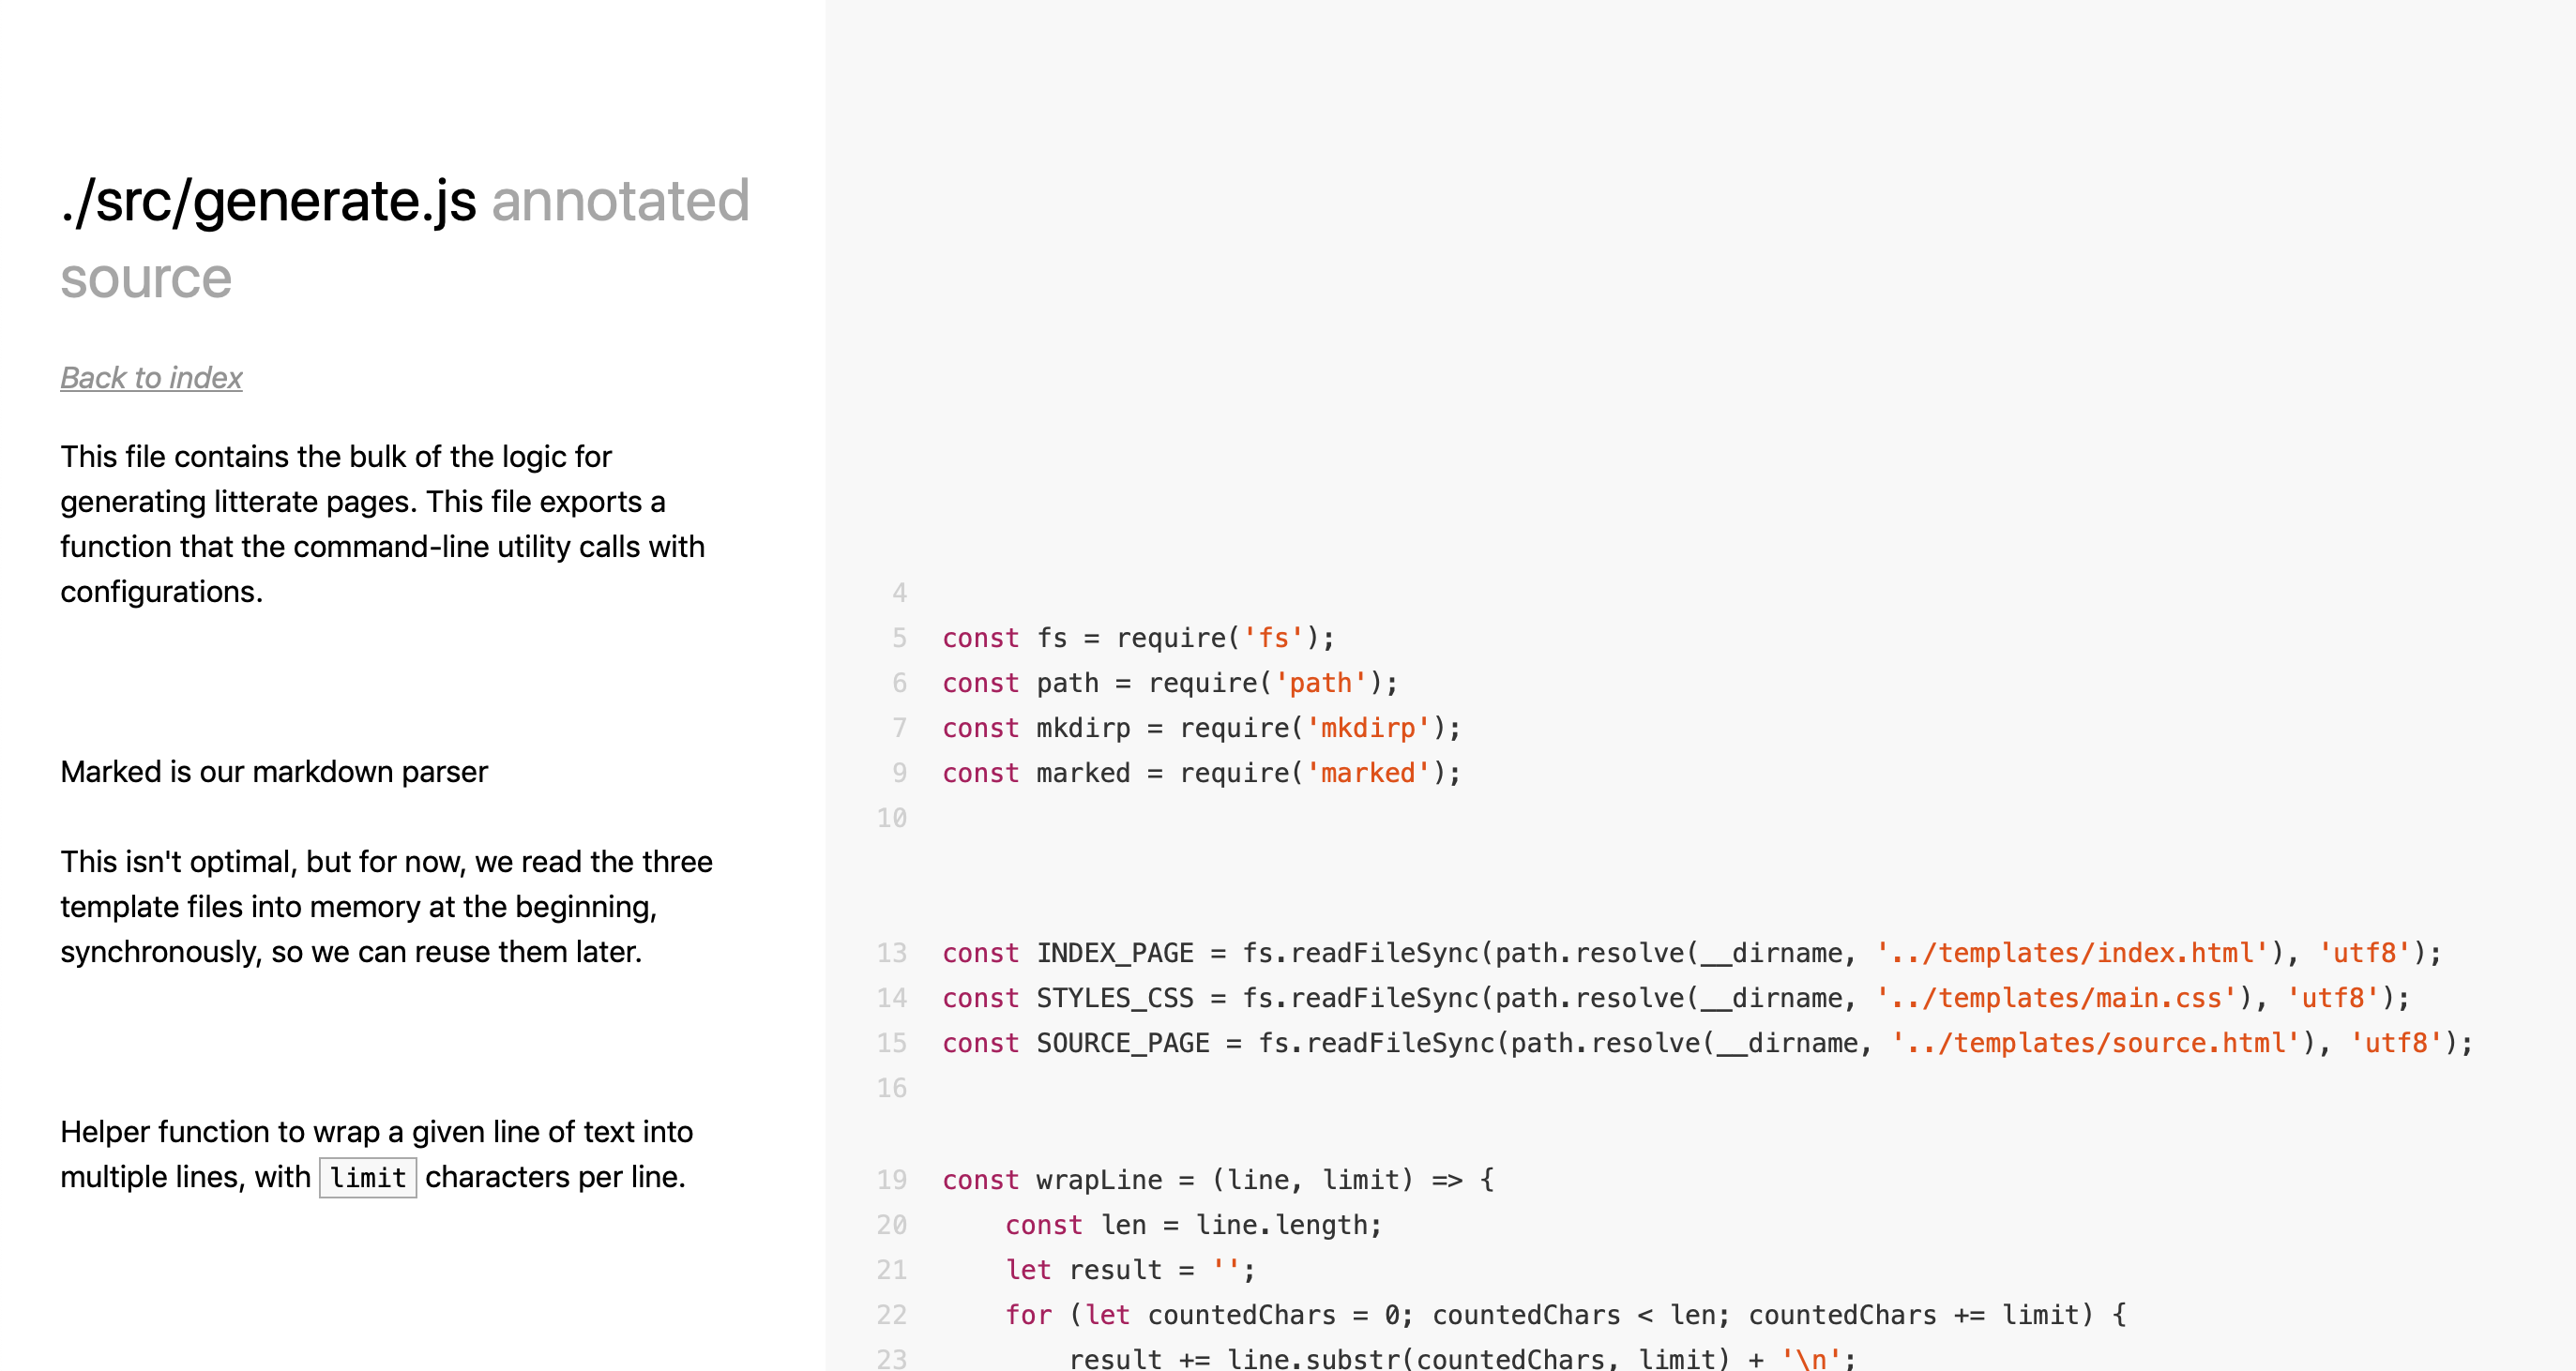Click line number 10 in the gutter
Viewport: 2576px width, 1371px height.
coord(892,818)
